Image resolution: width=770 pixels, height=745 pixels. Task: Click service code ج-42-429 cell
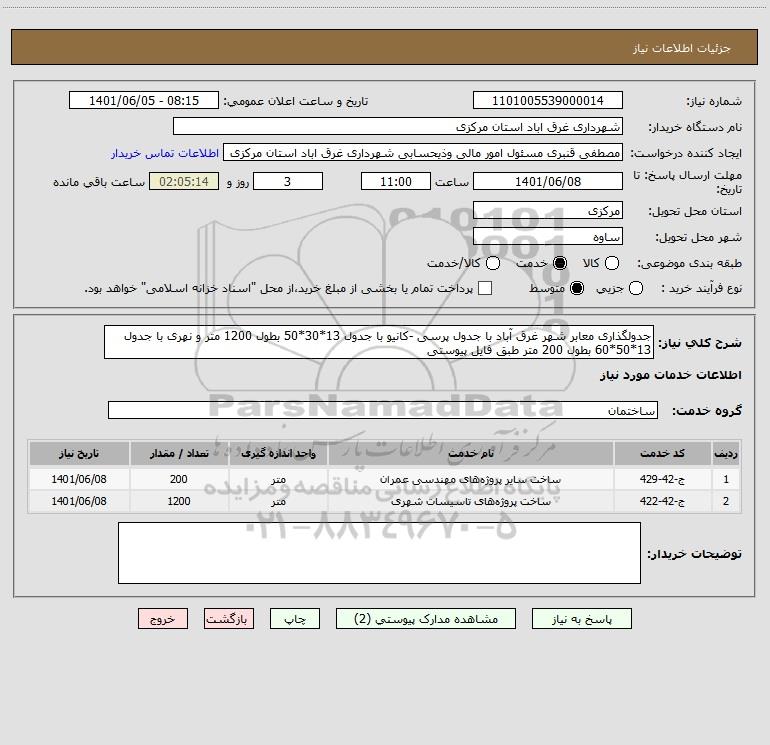click(x=662, y=479)
